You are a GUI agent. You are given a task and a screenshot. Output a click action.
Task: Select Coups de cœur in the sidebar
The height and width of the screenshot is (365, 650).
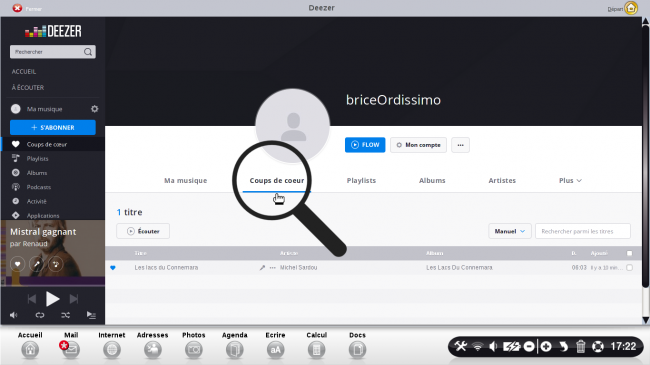[47, 144]
